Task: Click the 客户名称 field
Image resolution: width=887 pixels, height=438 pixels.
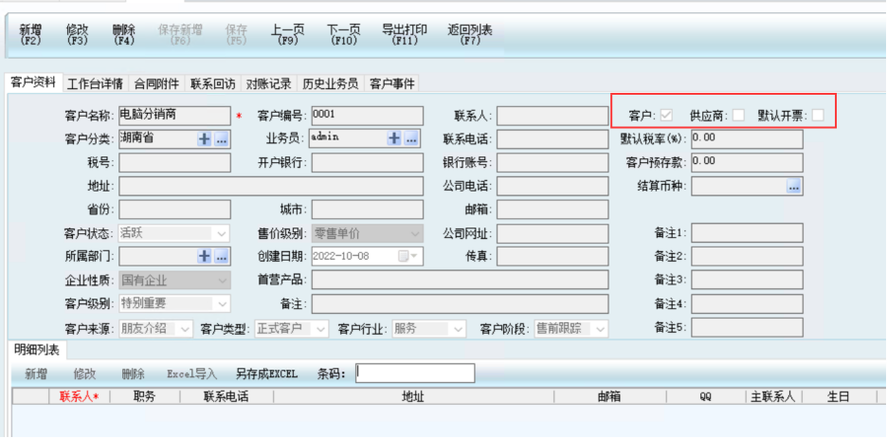Action: point(175,115)
